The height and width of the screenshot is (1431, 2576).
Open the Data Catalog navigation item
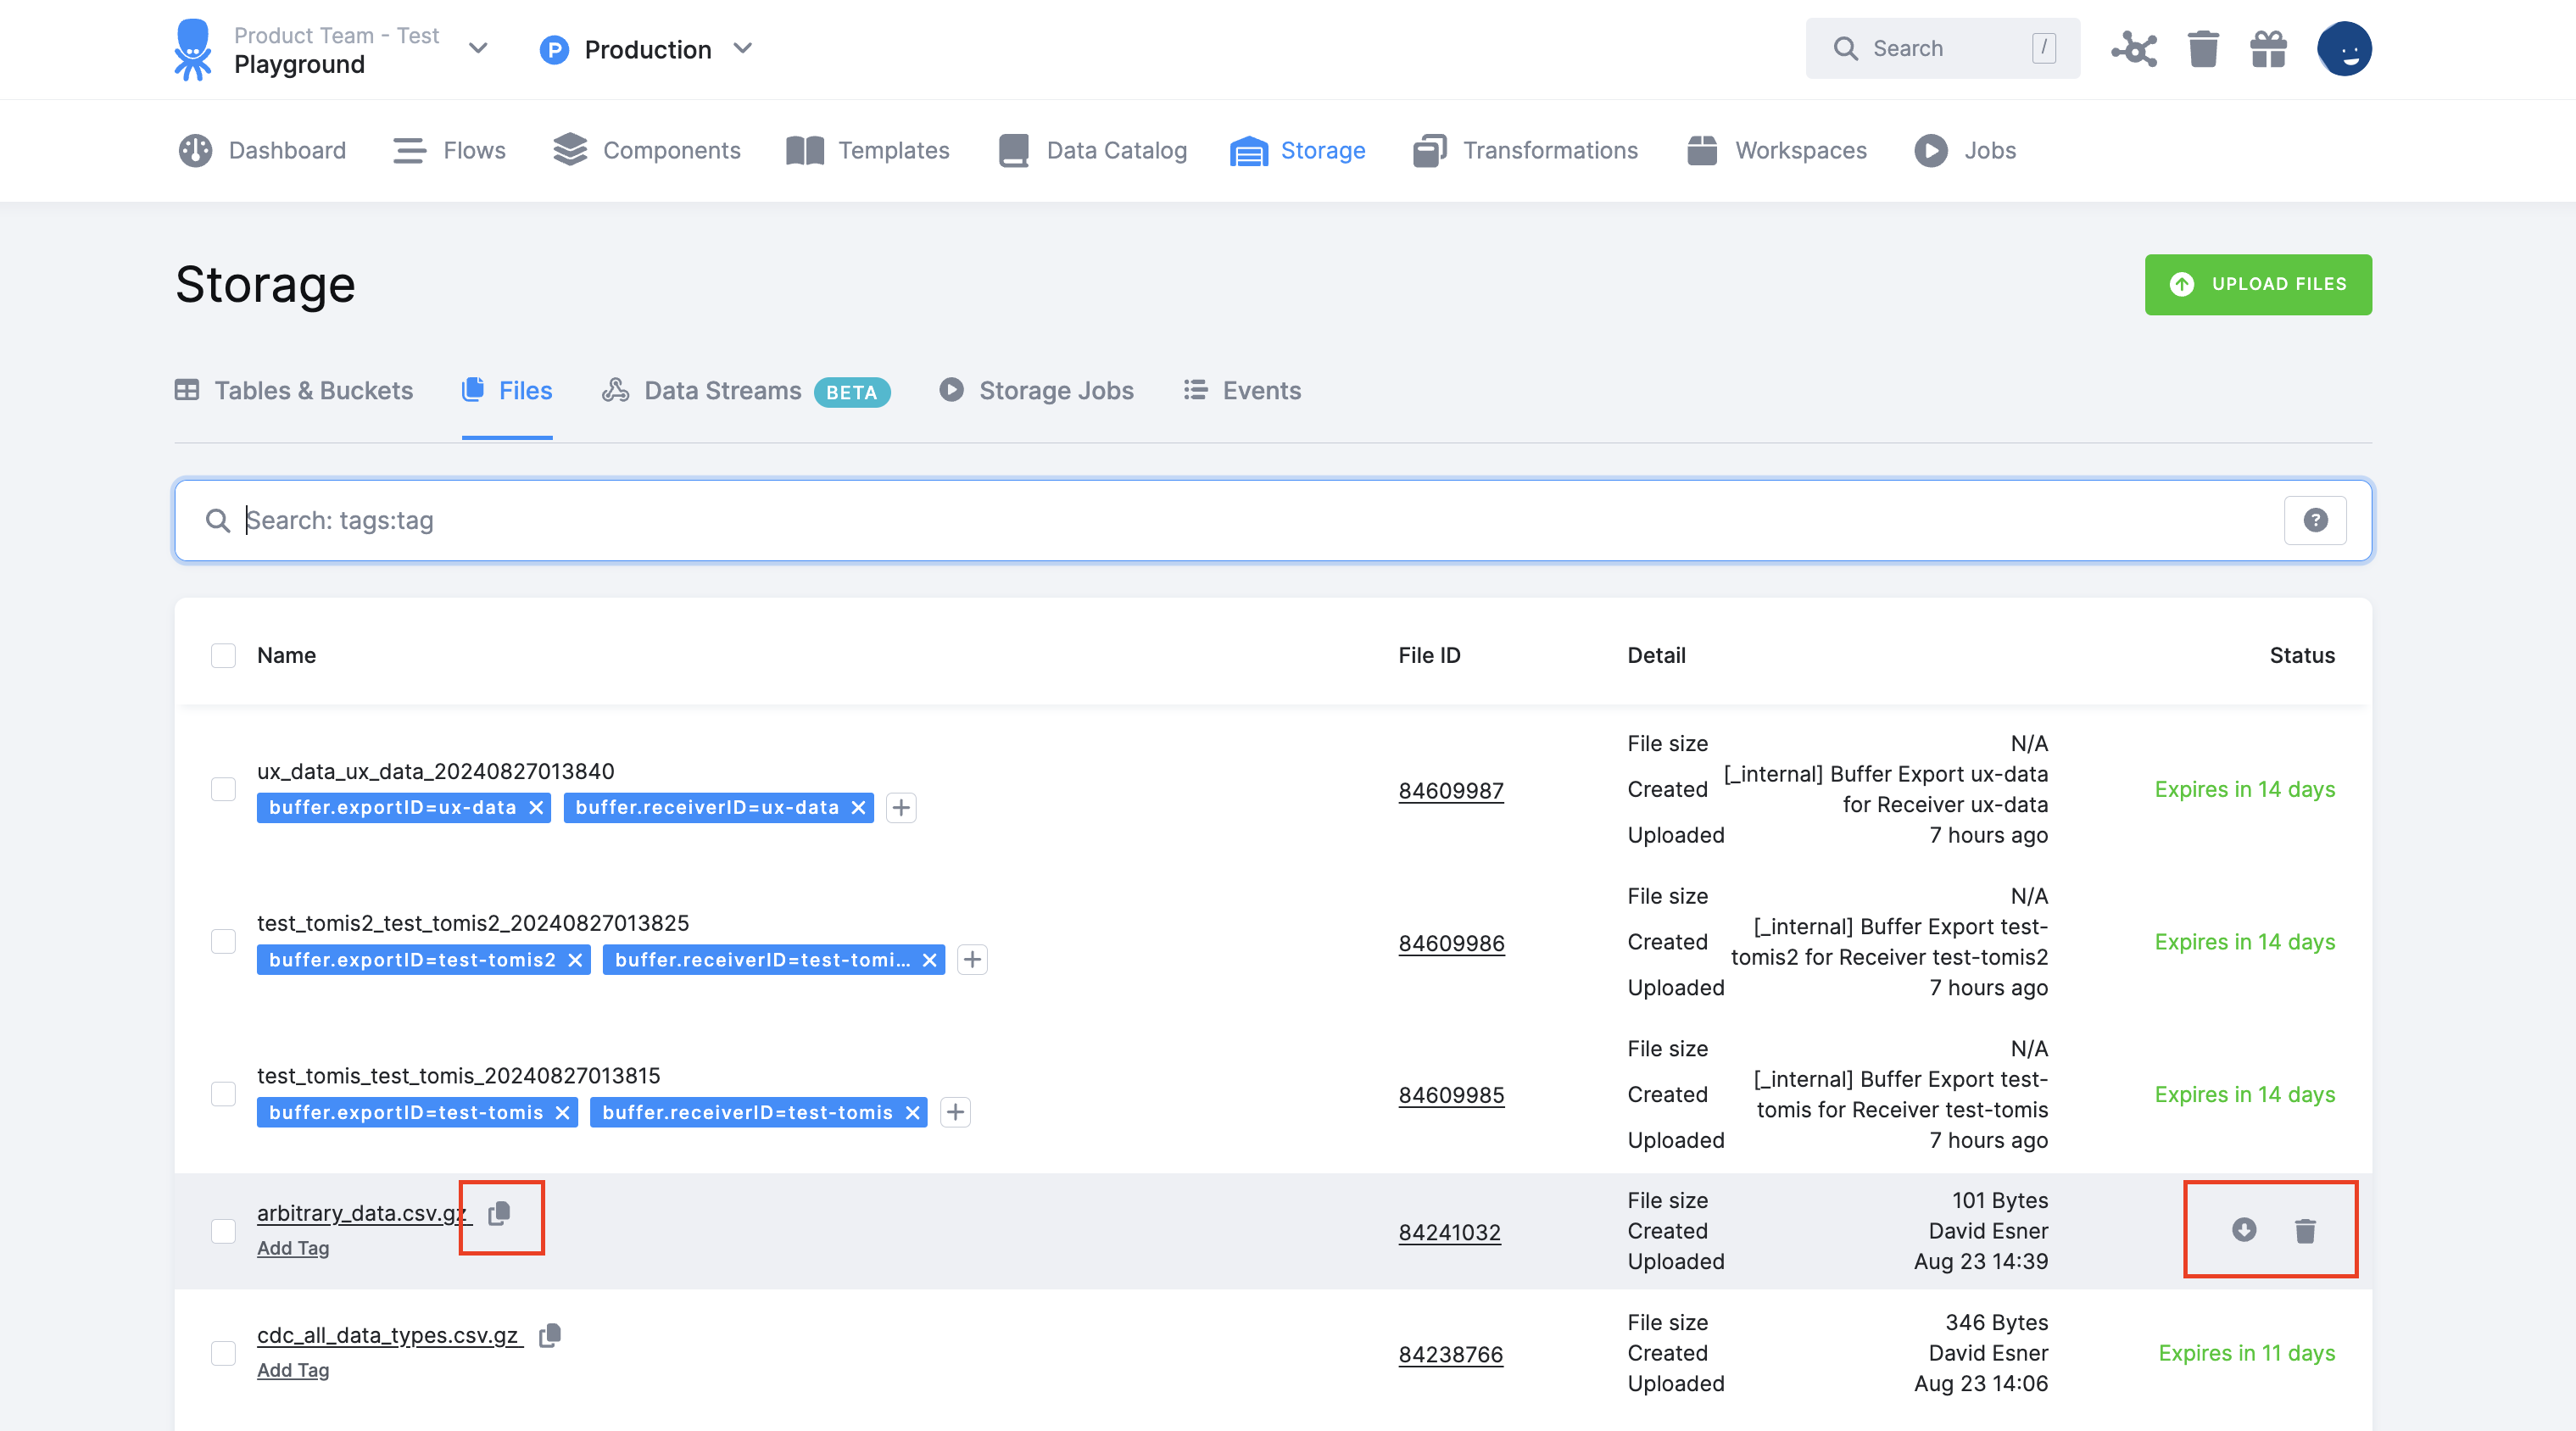1092,150
